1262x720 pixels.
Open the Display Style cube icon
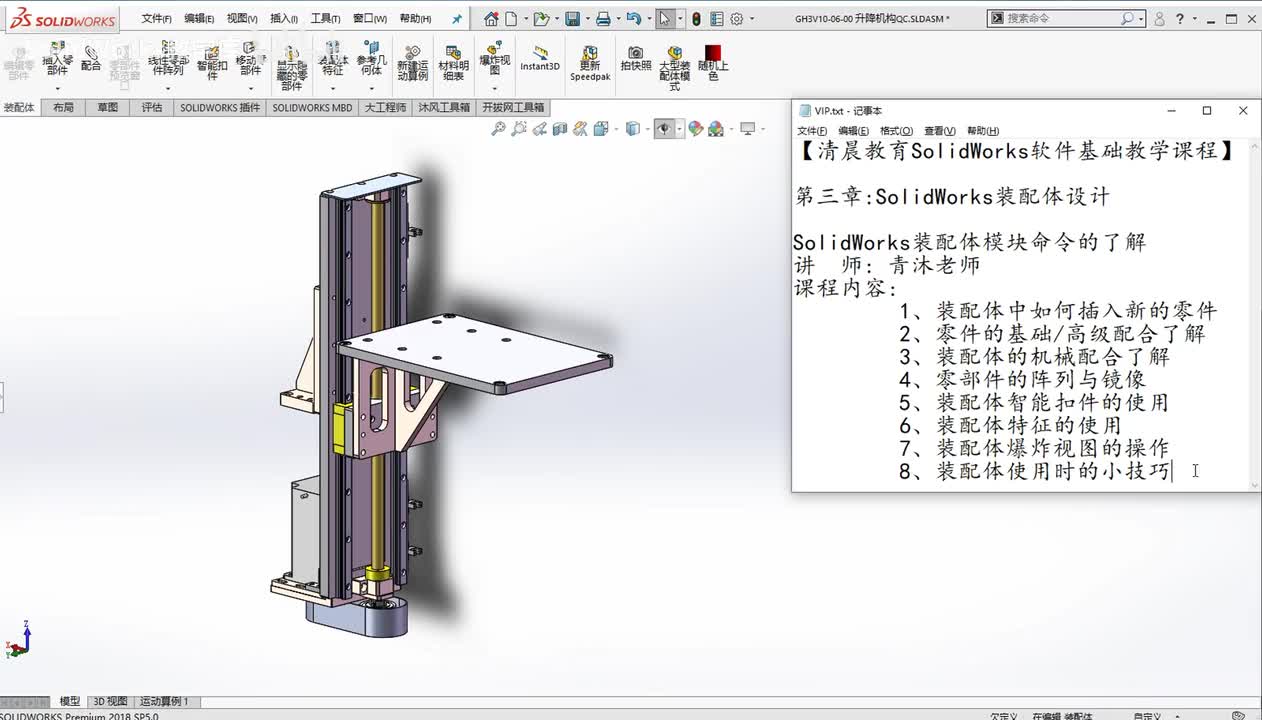632,129
